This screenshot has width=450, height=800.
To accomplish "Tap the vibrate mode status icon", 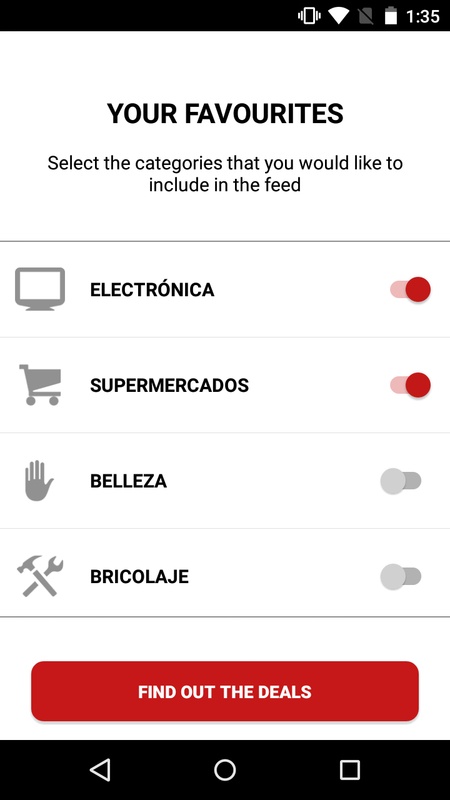I will 309,16.
